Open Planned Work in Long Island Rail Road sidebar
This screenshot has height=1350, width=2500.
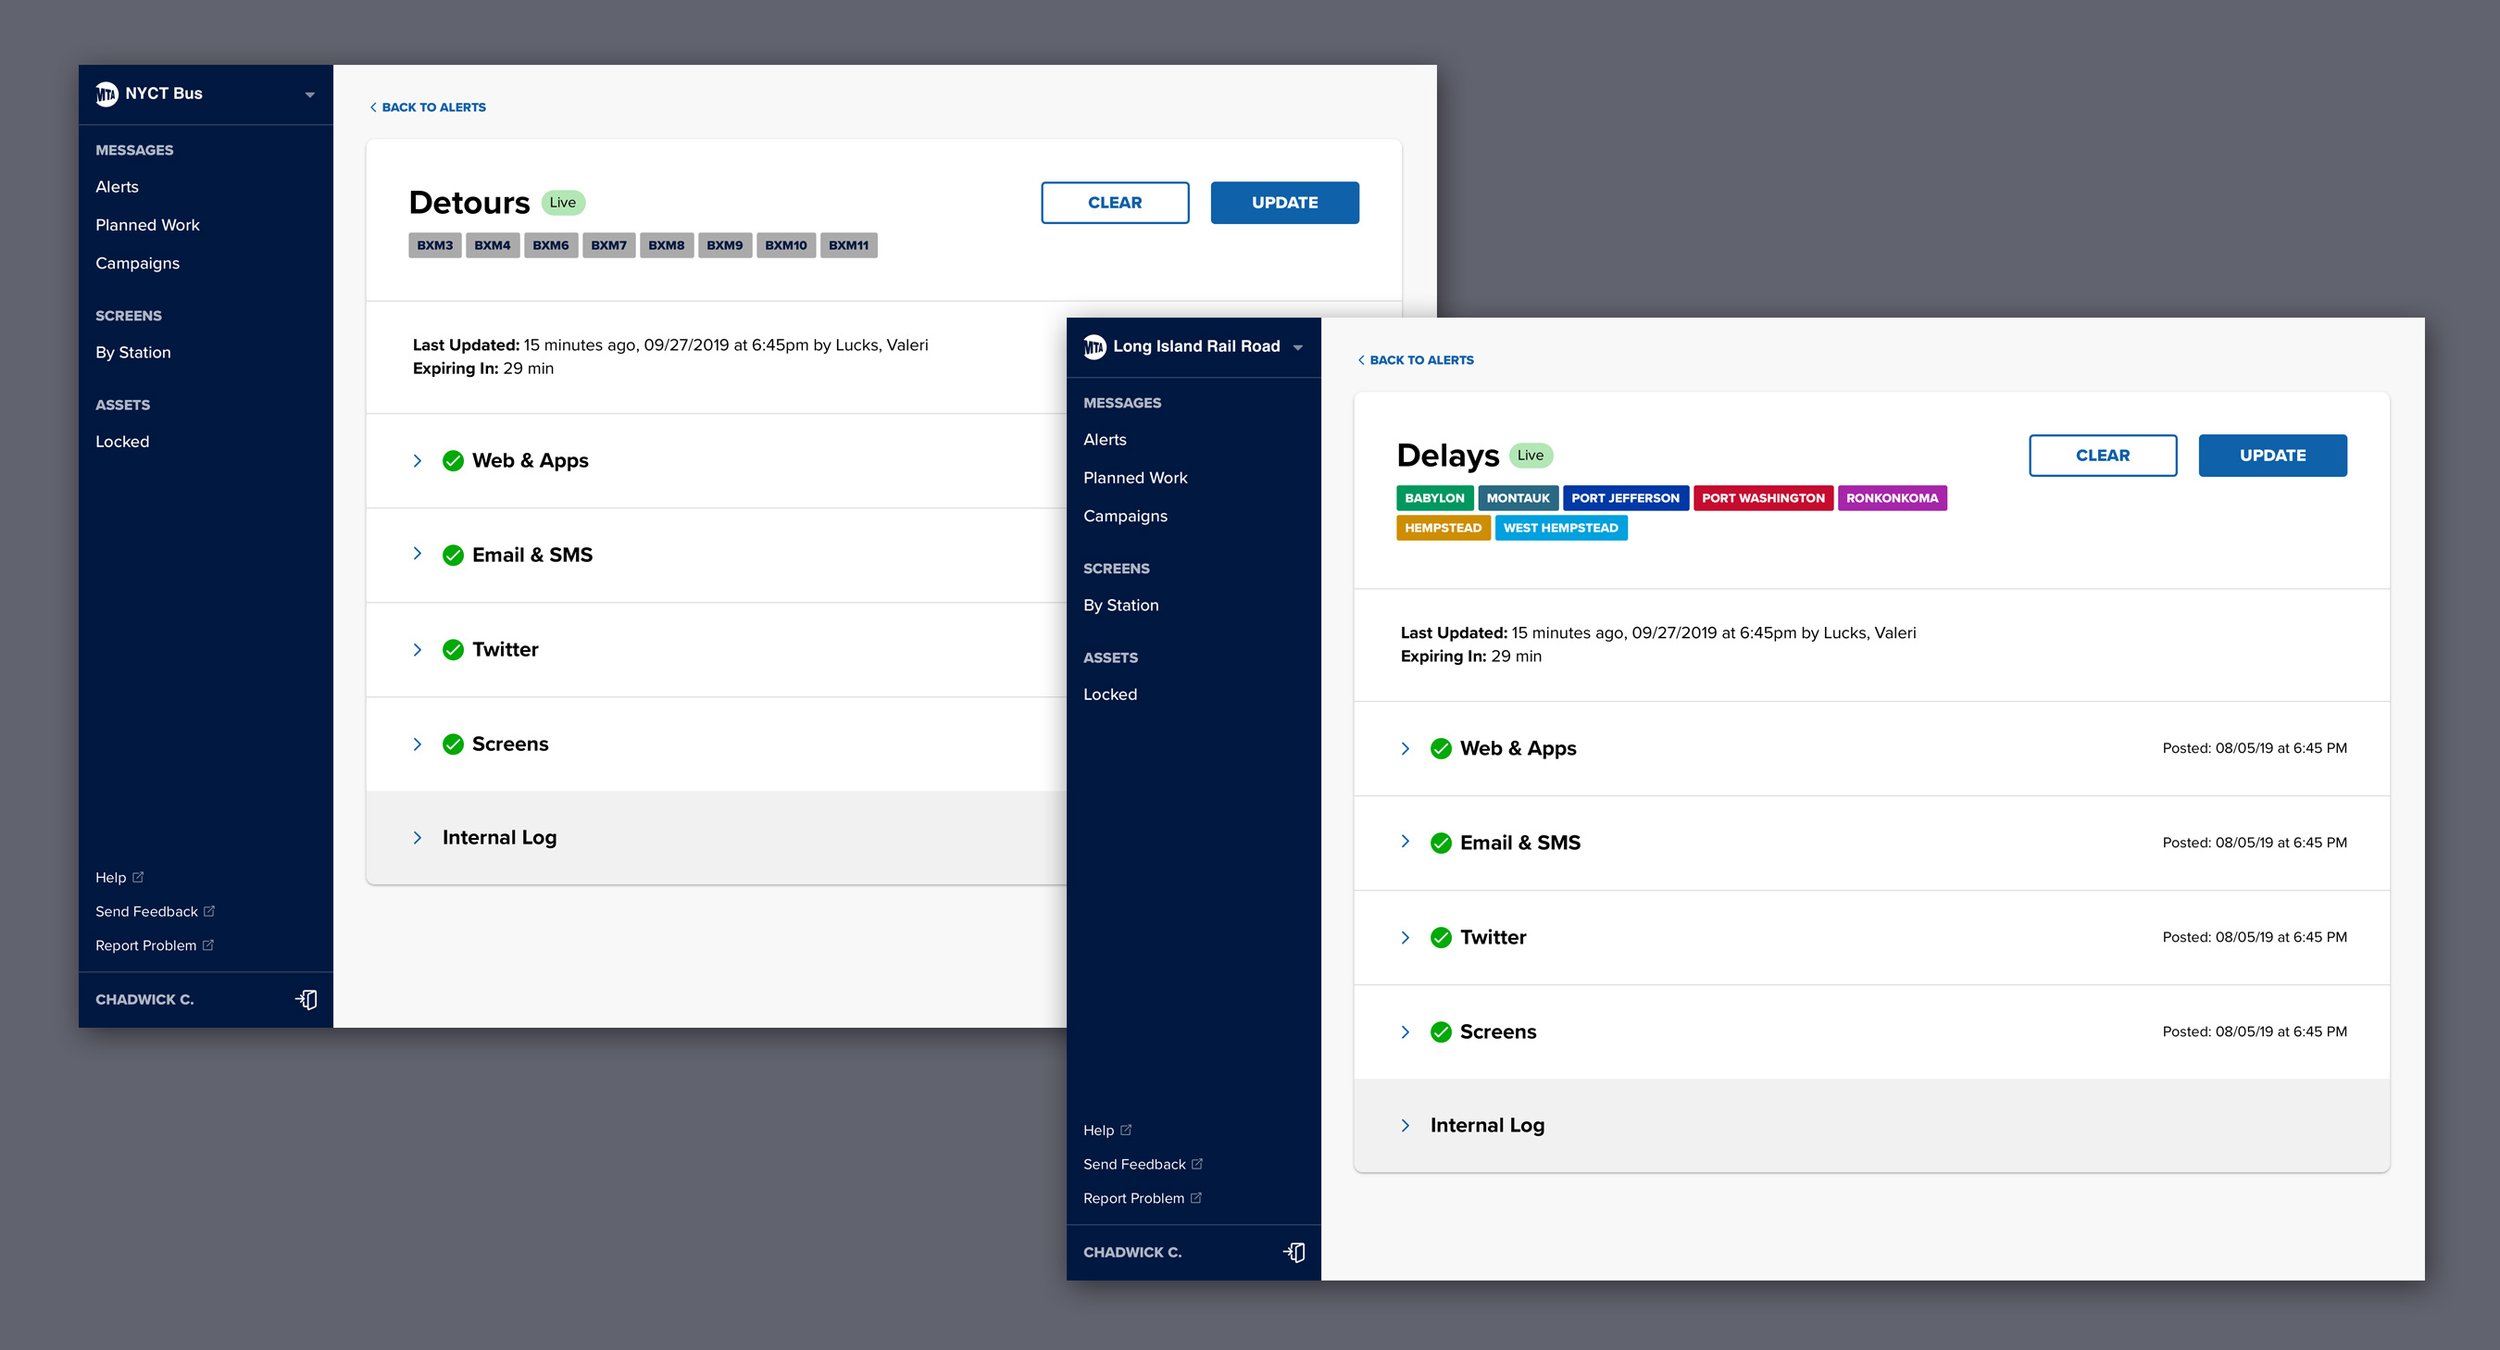point(1136,478)
